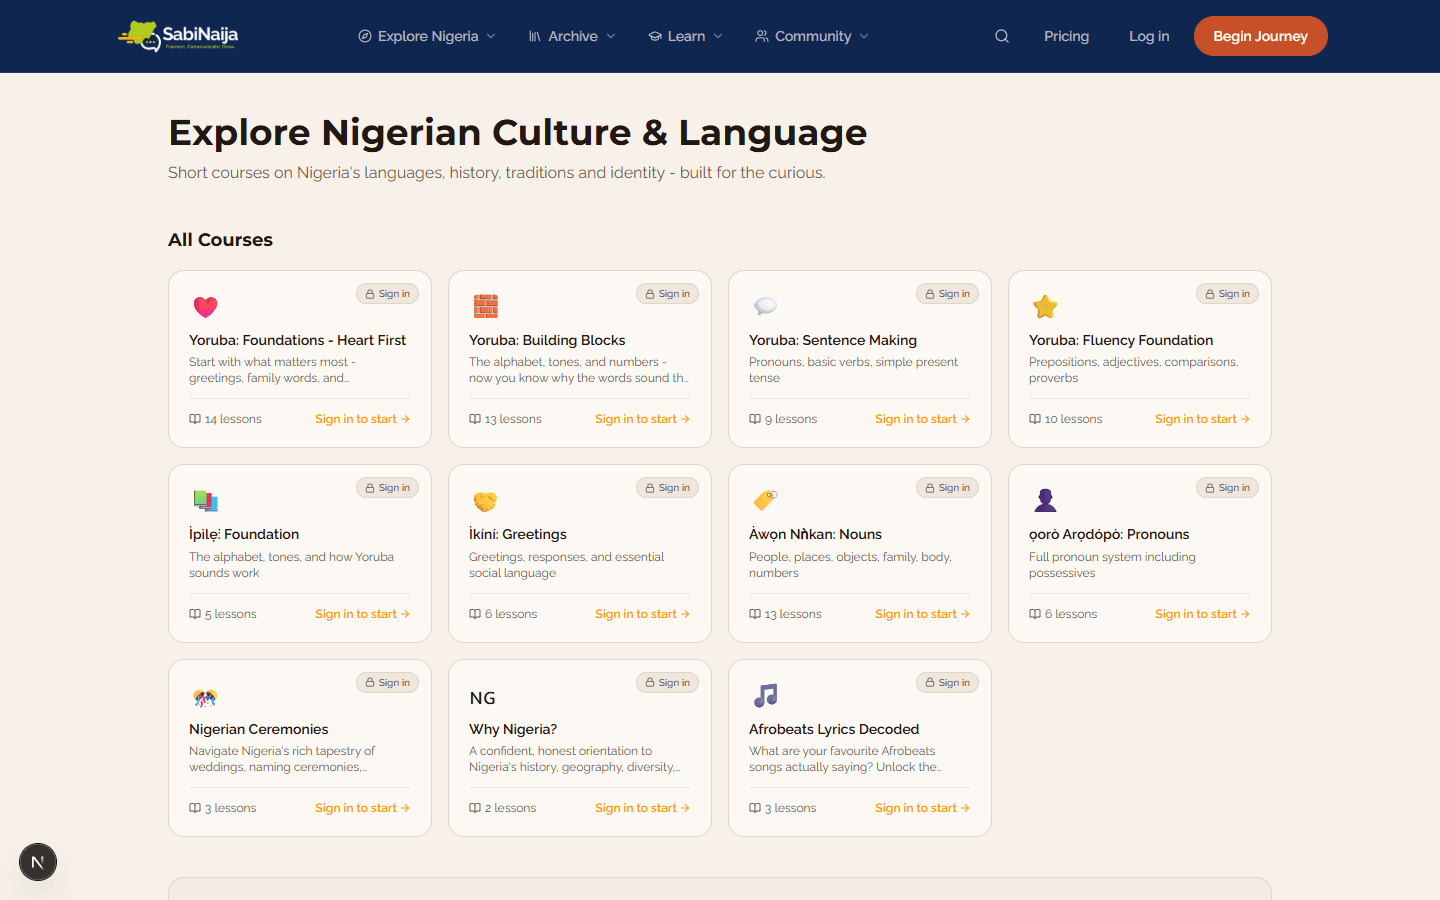The width and height of the screenshot is (1440, 900).
Task: Click Sign in lock badge on Why Nigeria card
Action: point(667,683)
